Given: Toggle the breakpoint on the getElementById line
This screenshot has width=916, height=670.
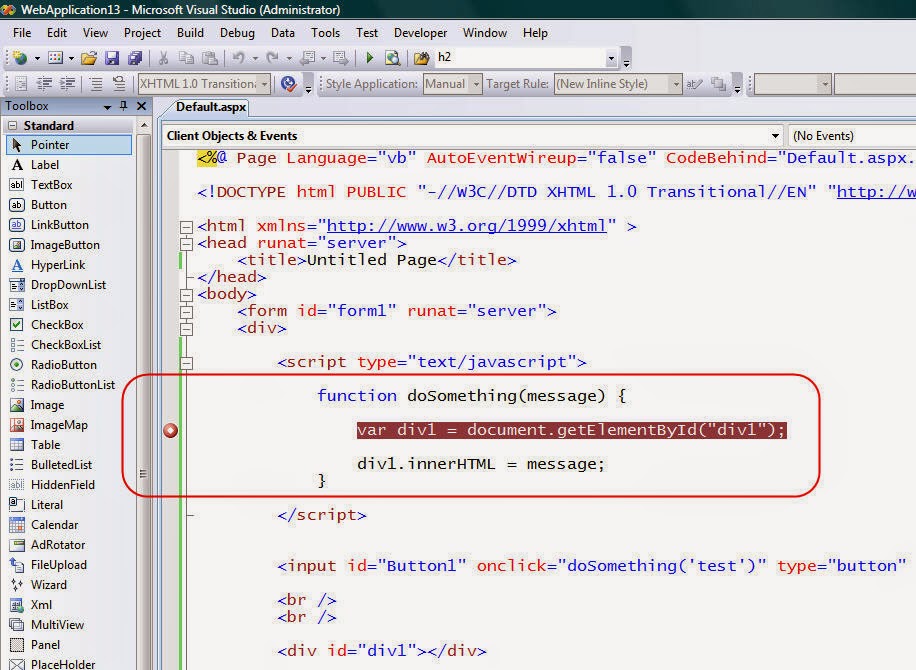Looking at the screenshot, I should 170,431.
